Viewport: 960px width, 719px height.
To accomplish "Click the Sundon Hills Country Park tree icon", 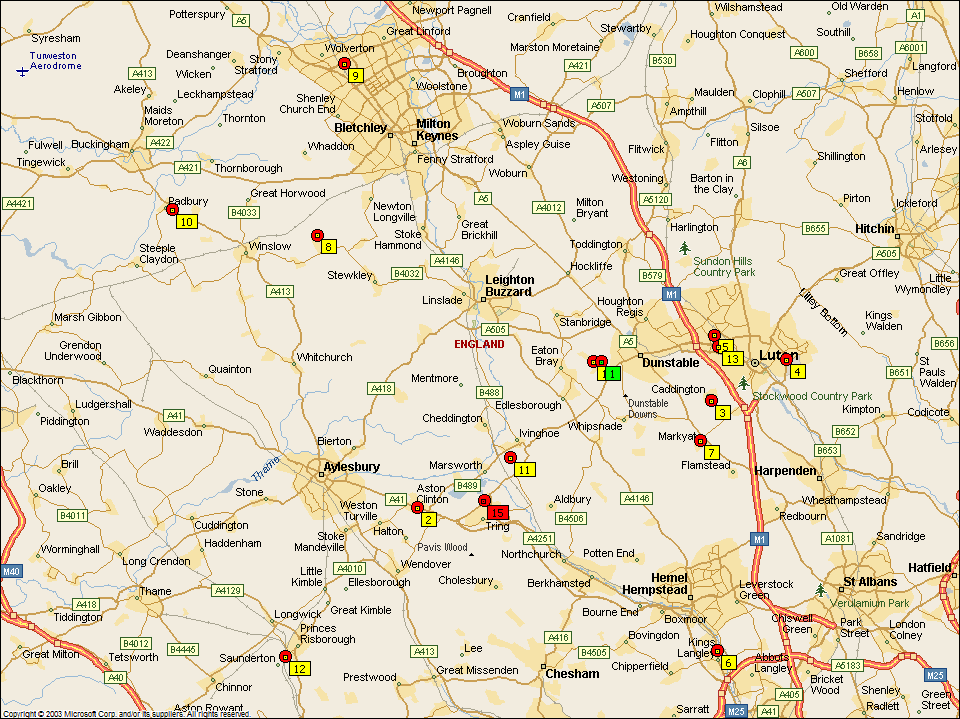I will click(x=684, y=247).
